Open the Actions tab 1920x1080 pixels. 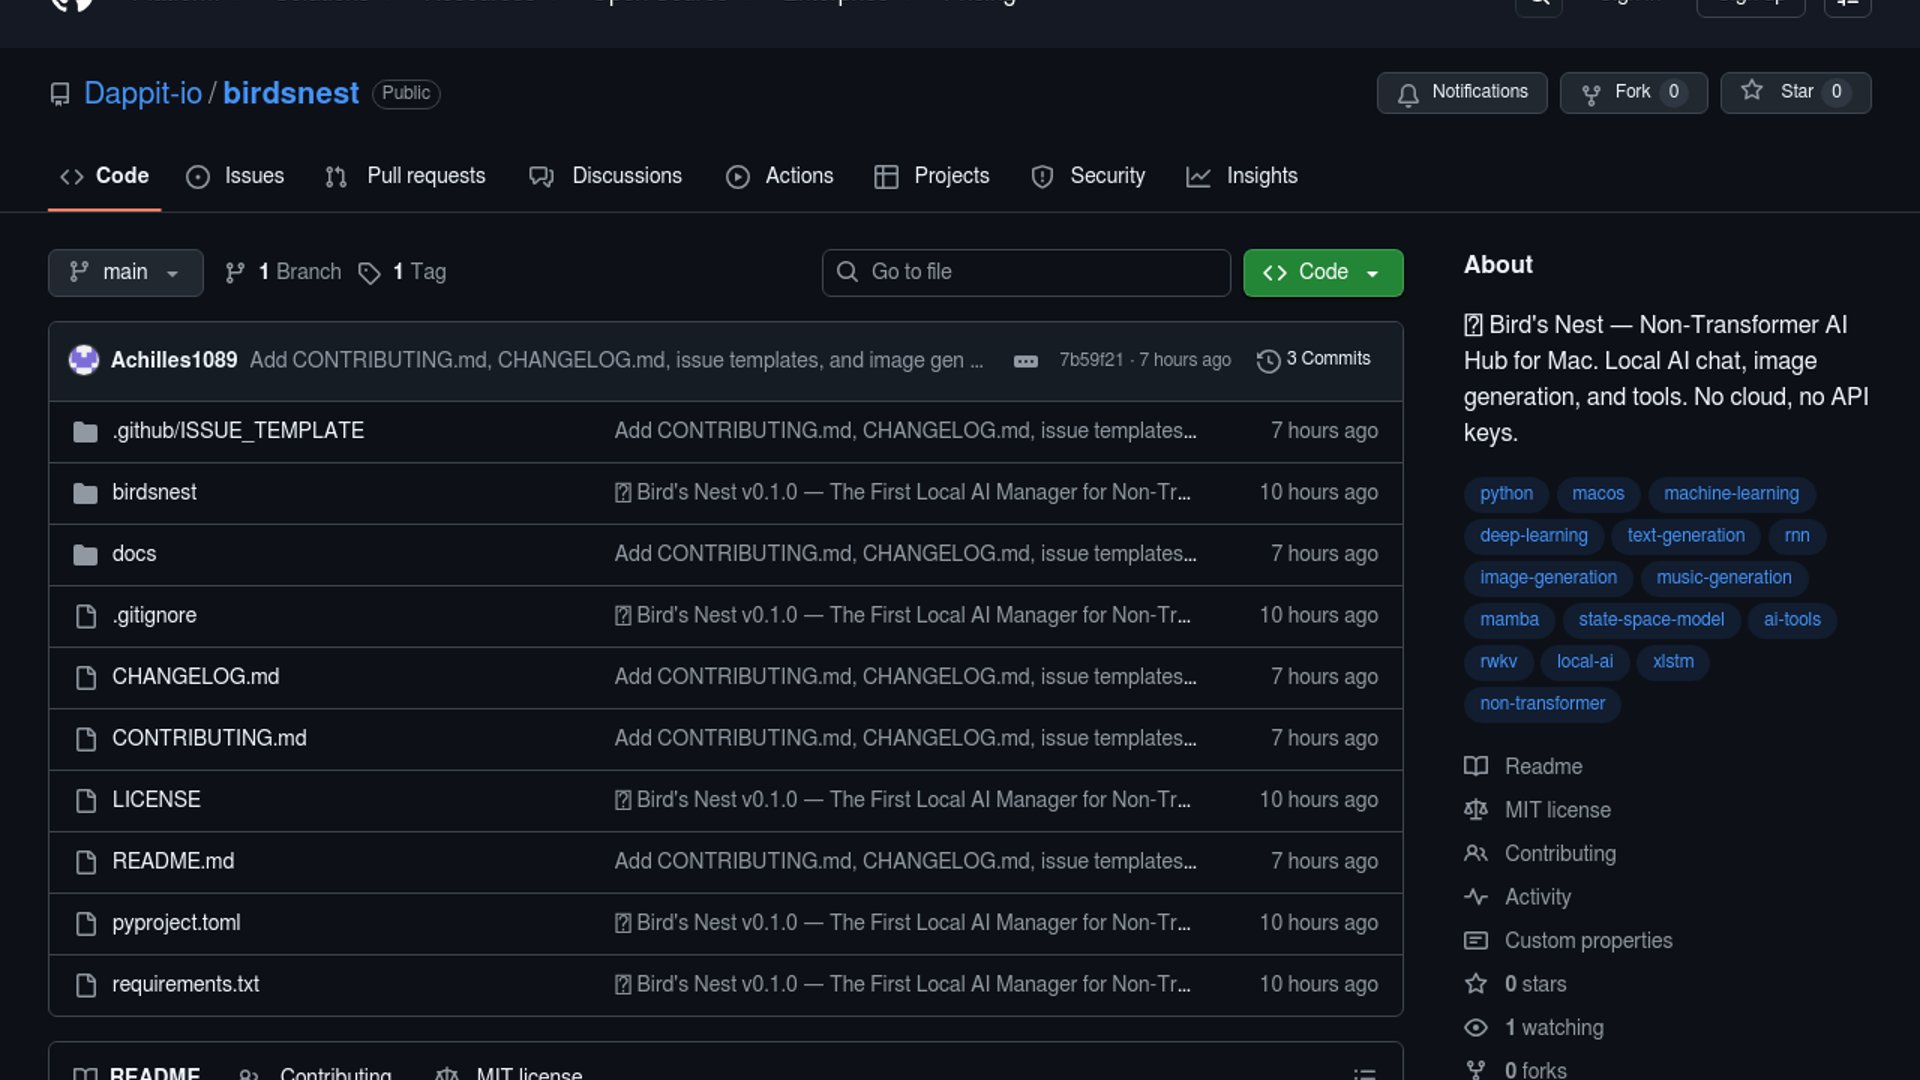[779, 176]
